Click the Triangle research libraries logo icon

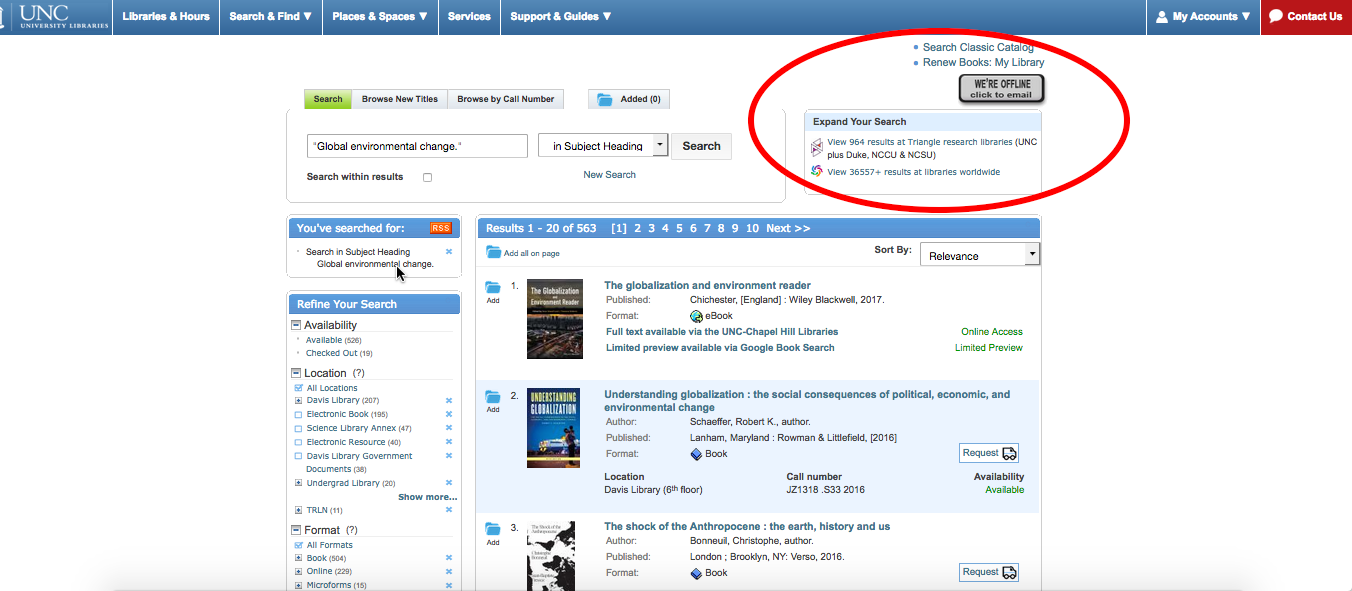(x=817, y=148)
